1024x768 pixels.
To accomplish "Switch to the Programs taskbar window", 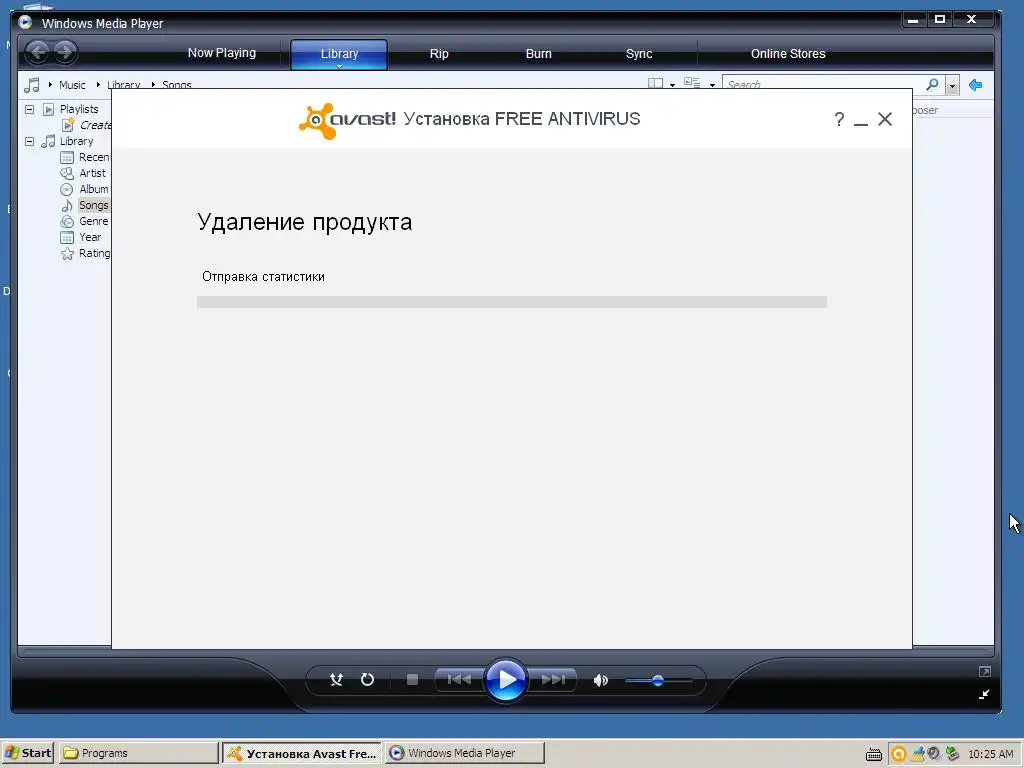I will tap(138, 753).
